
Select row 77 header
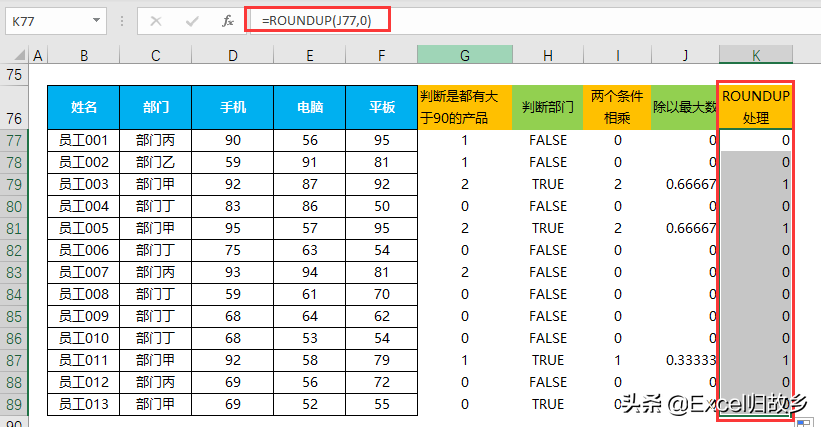14,140
